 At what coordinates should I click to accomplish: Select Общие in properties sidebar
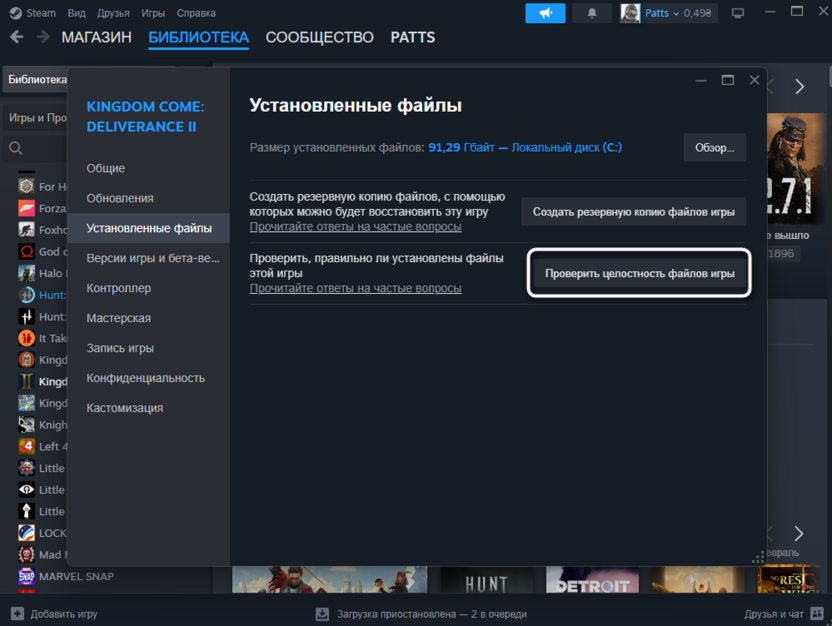coord(149,168)
